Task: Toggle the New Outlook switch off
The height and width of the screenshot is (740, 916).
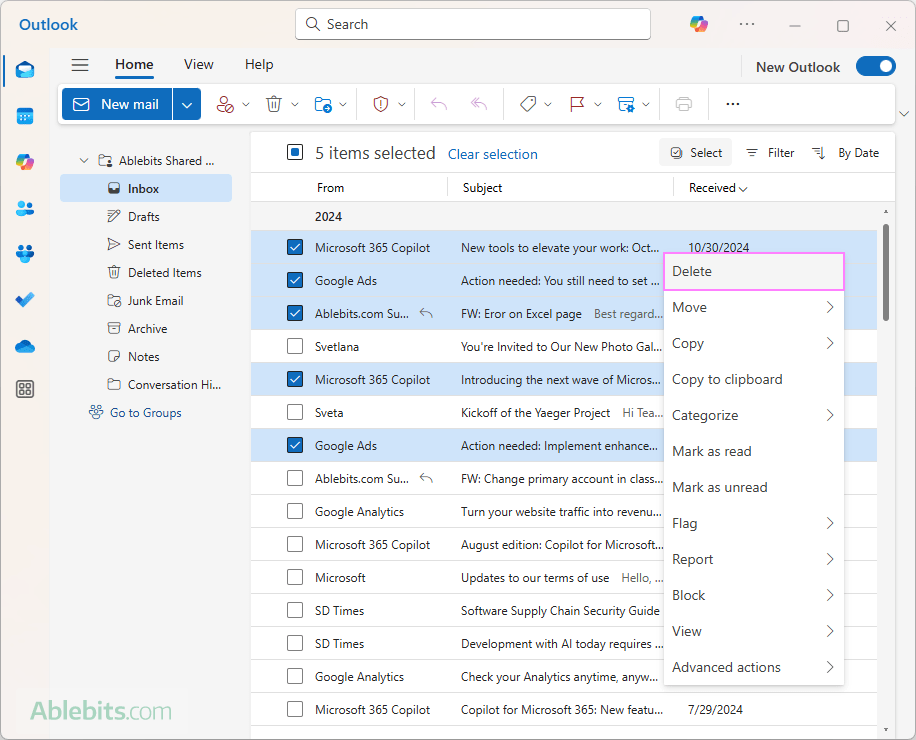Action: point(876,66)
